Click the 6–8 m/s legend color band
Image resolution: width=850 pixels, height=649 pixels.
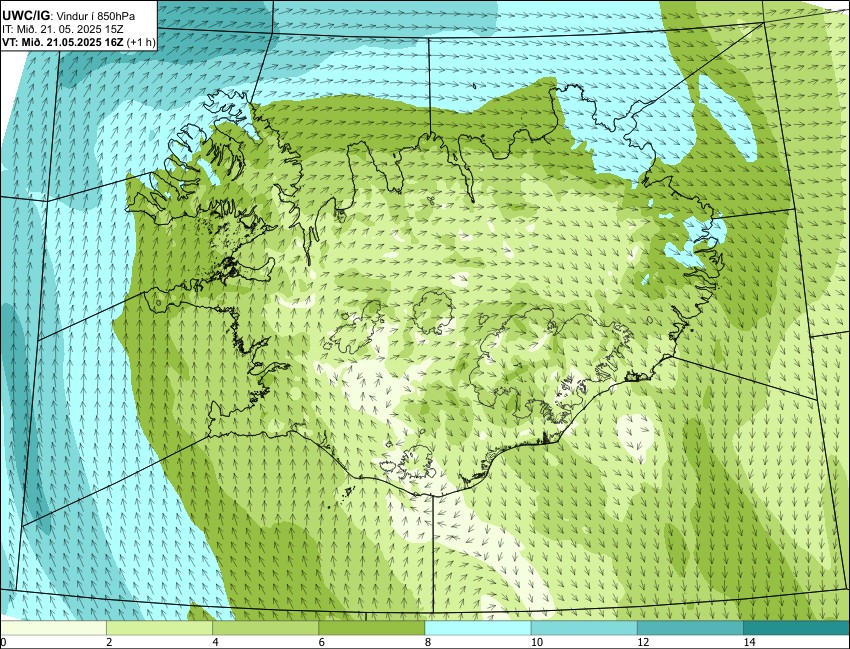point(372,628)
